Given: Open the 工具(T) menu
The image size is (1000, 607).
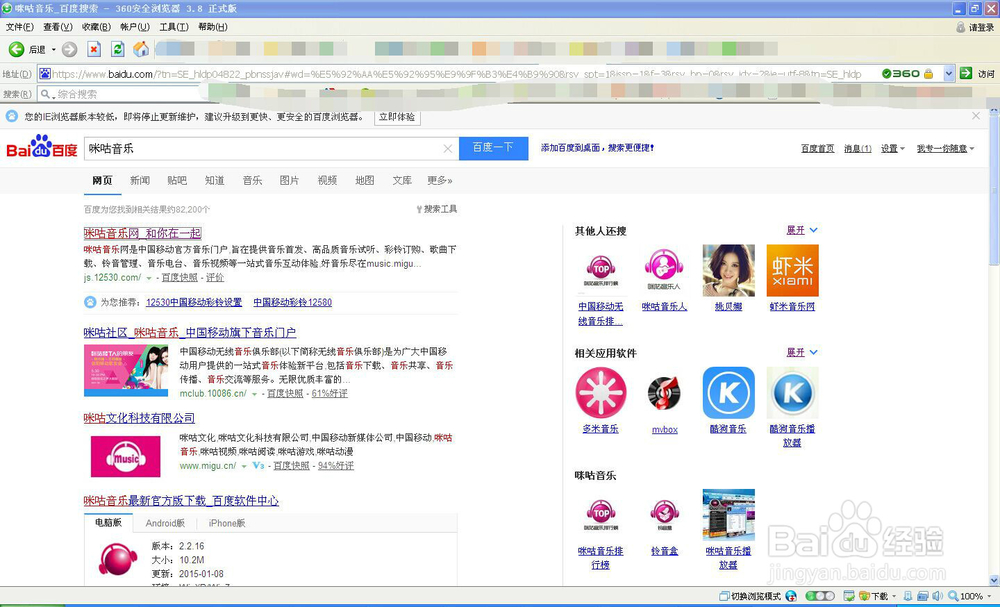Looking at the screenshot, I should [x=174, y=27].
